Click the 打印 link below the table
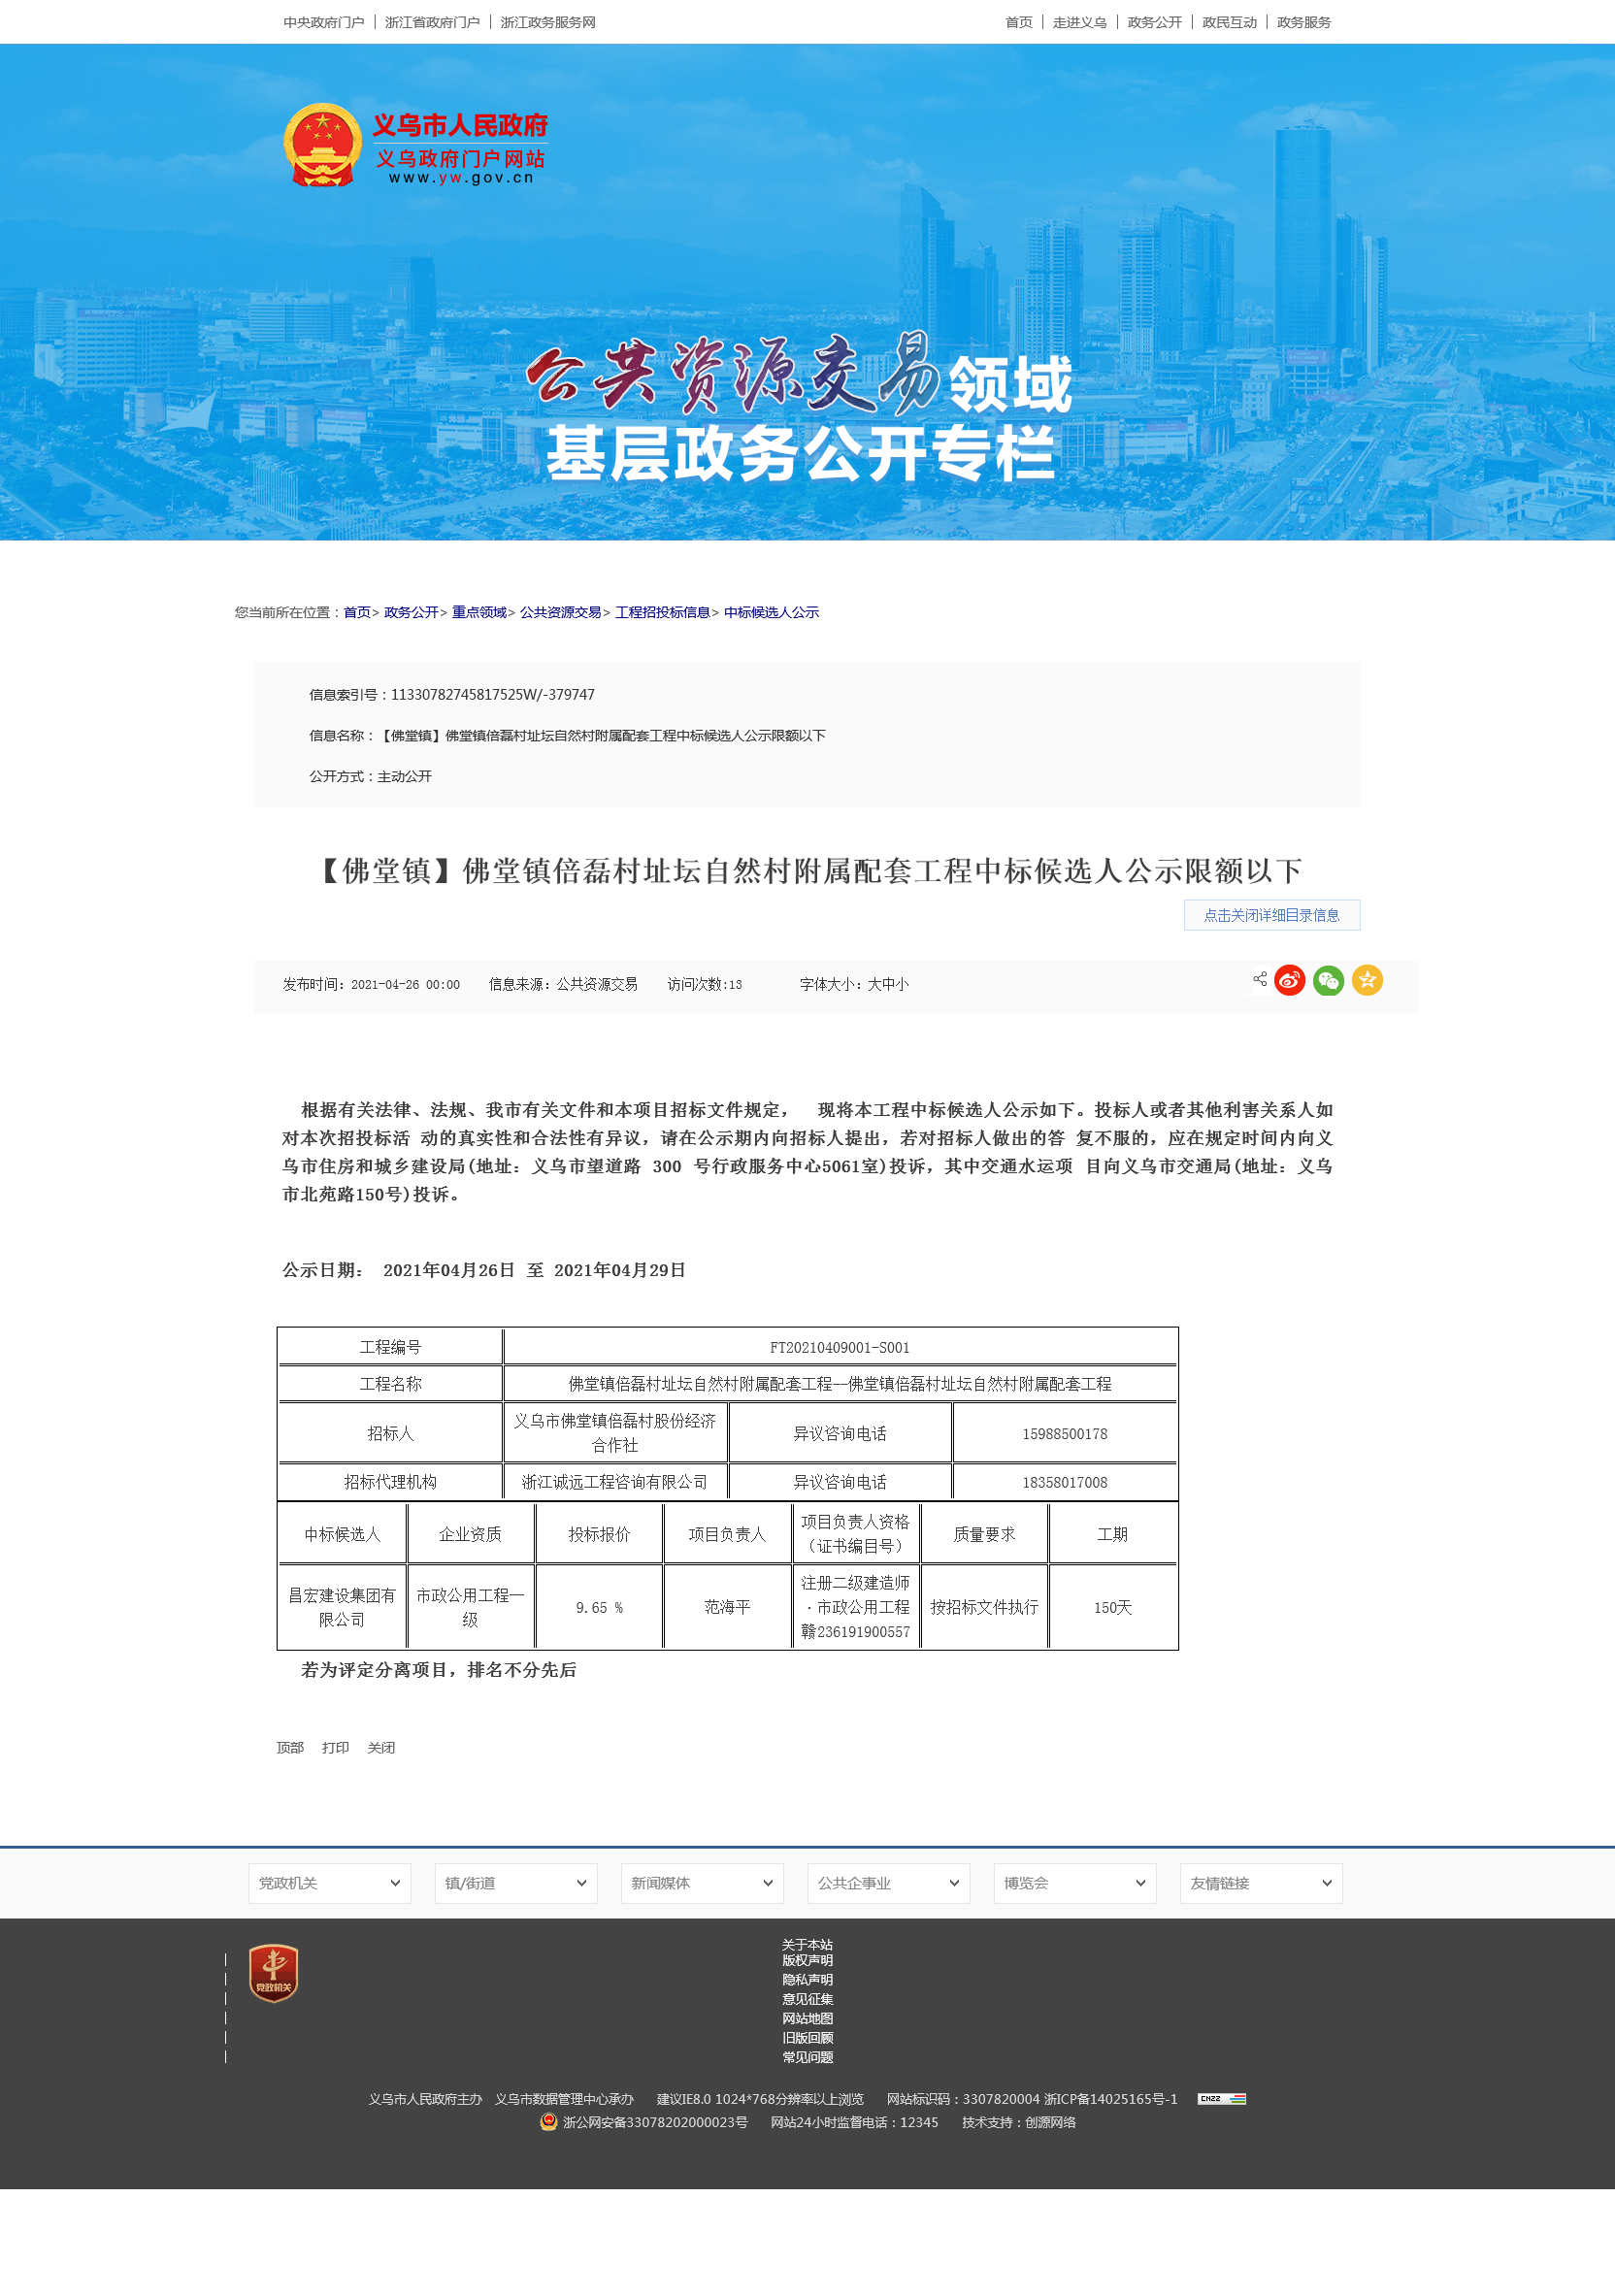 [x=335, y=1748]
